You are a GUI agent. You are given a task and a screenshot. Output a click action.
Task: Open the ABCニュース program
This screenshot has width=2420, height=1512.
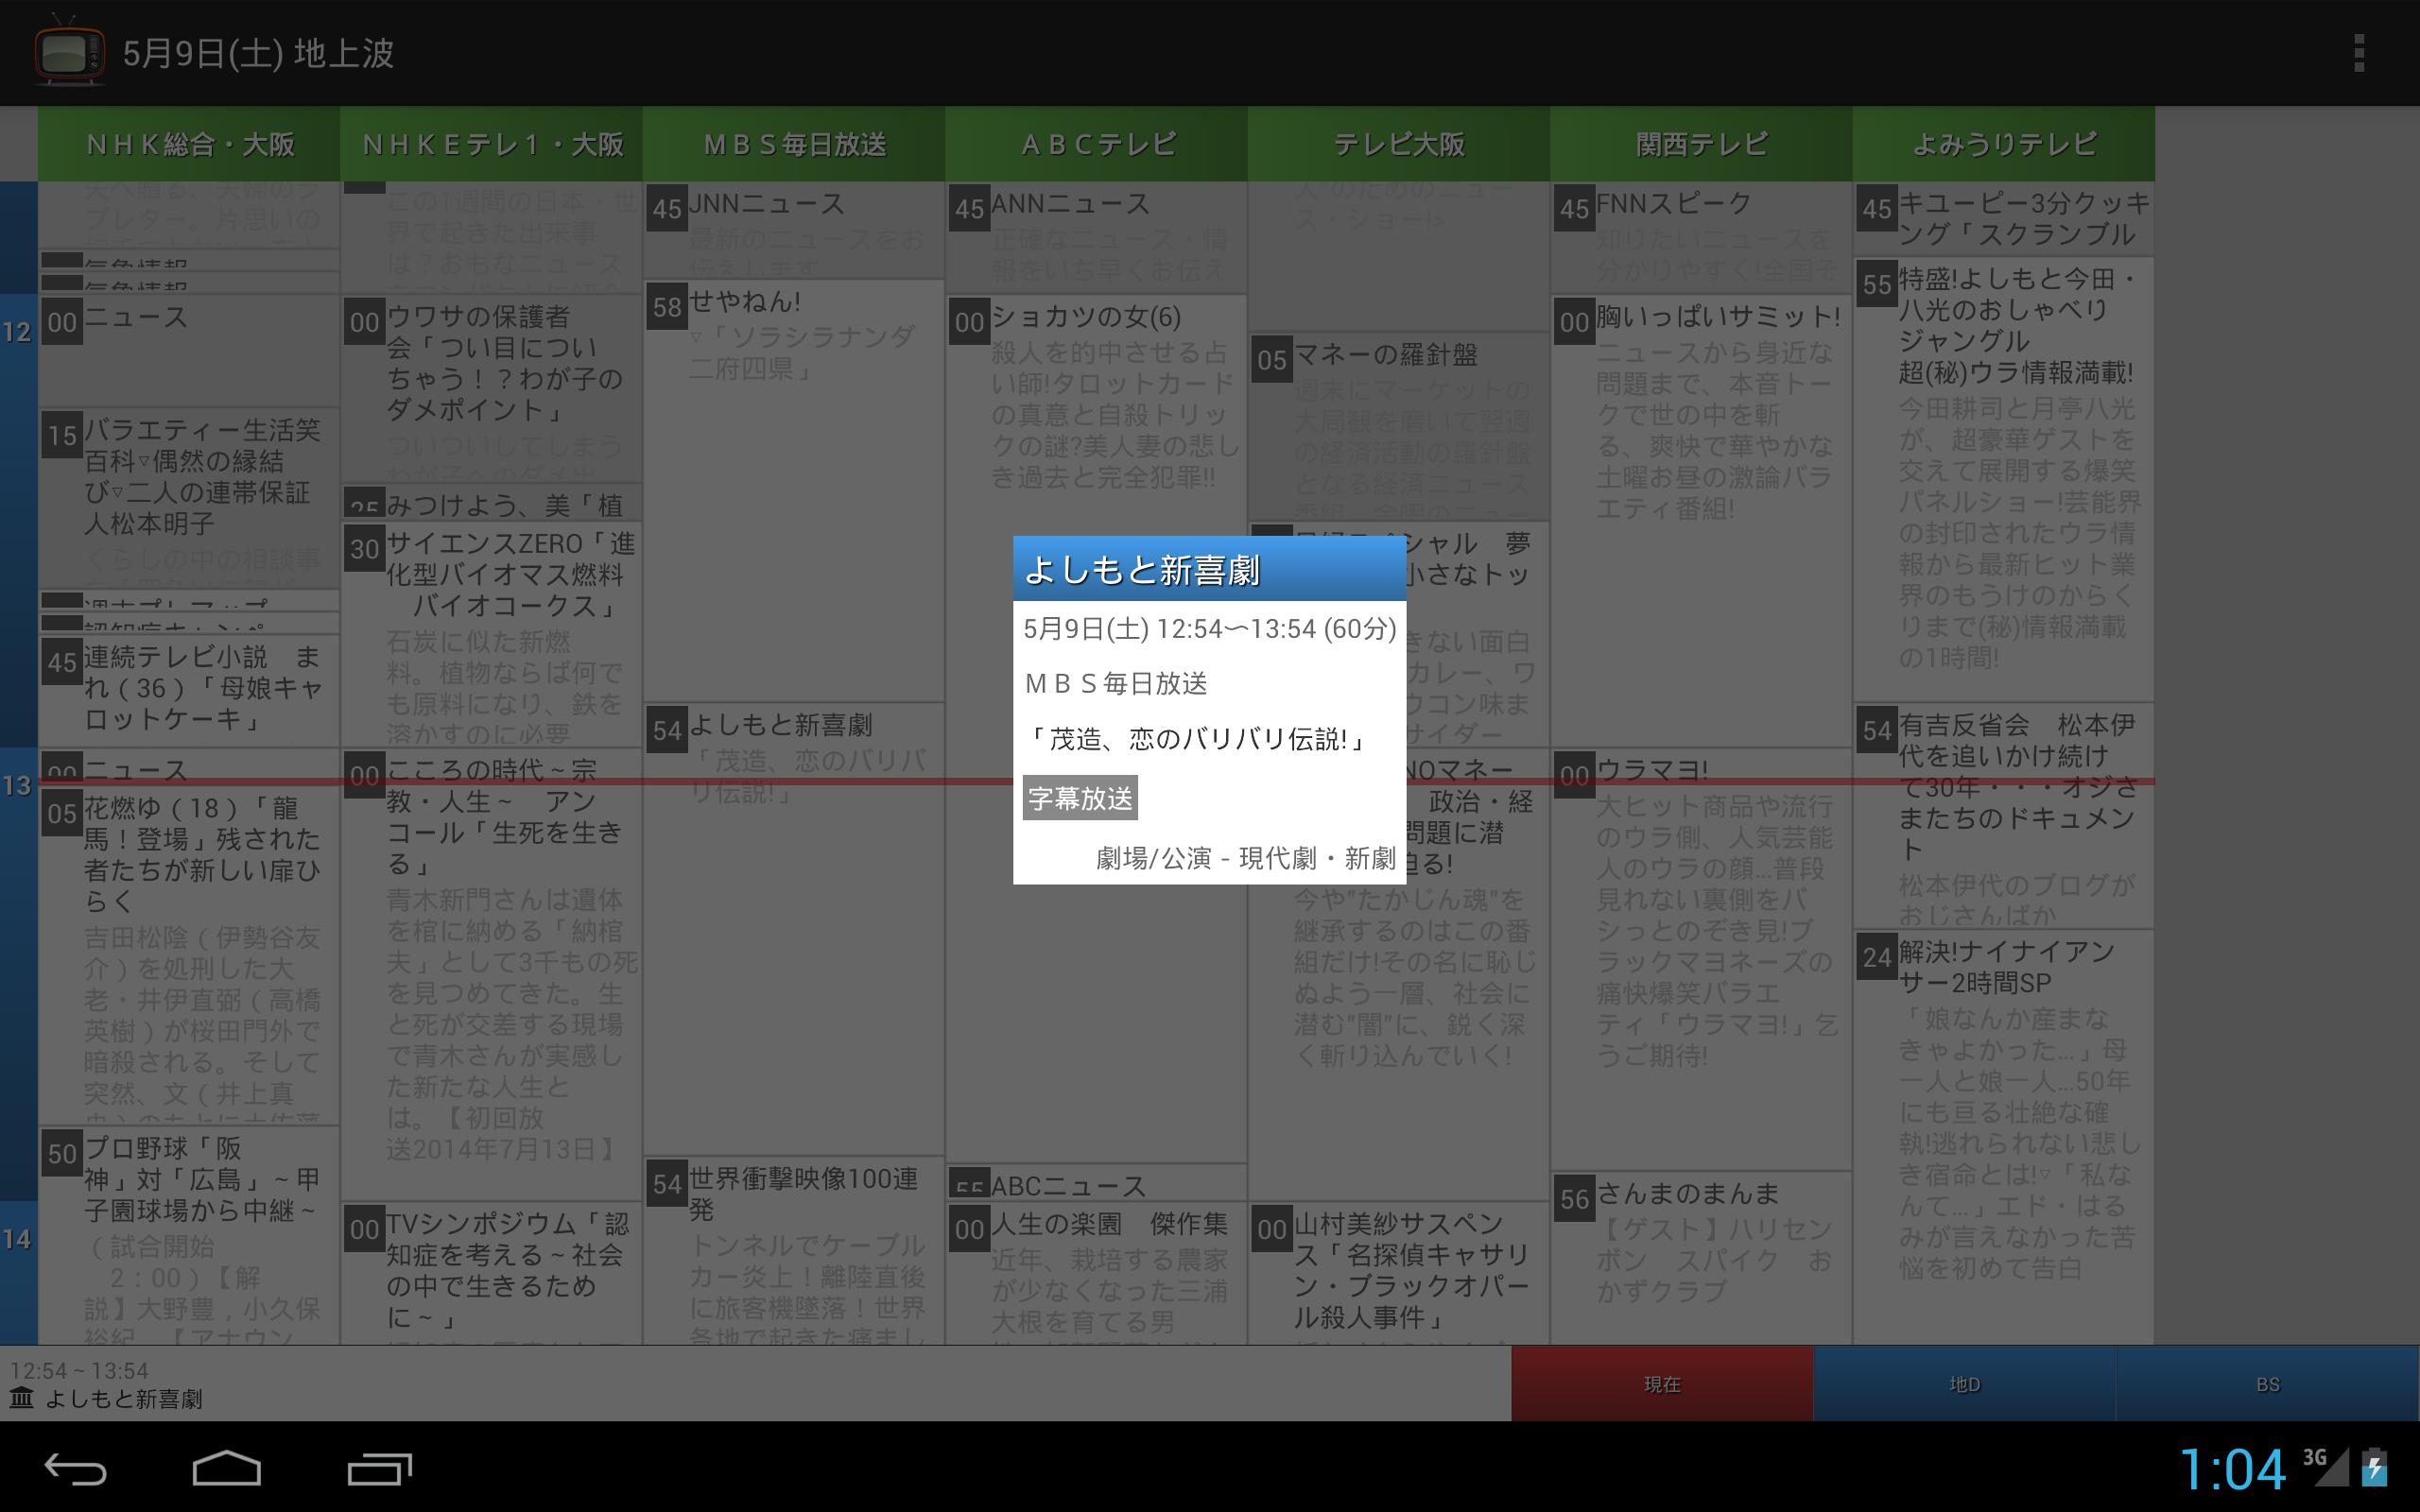[1097, 1183]
